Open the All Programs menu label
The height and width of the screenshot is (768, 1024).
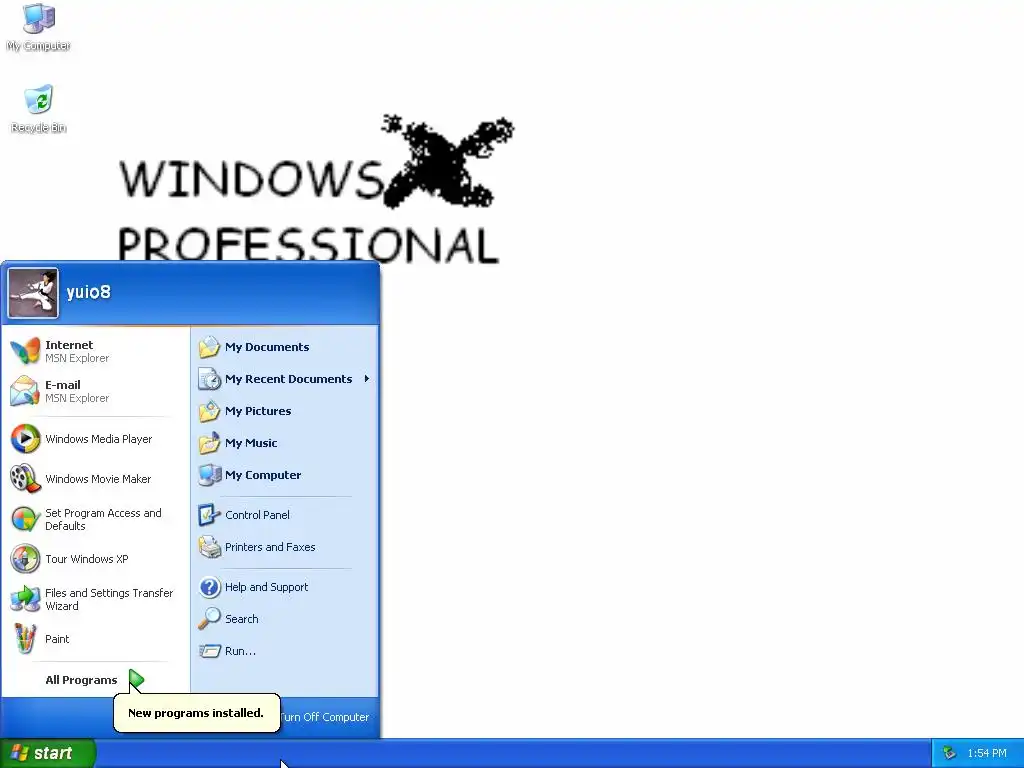(x=81, y=680)
